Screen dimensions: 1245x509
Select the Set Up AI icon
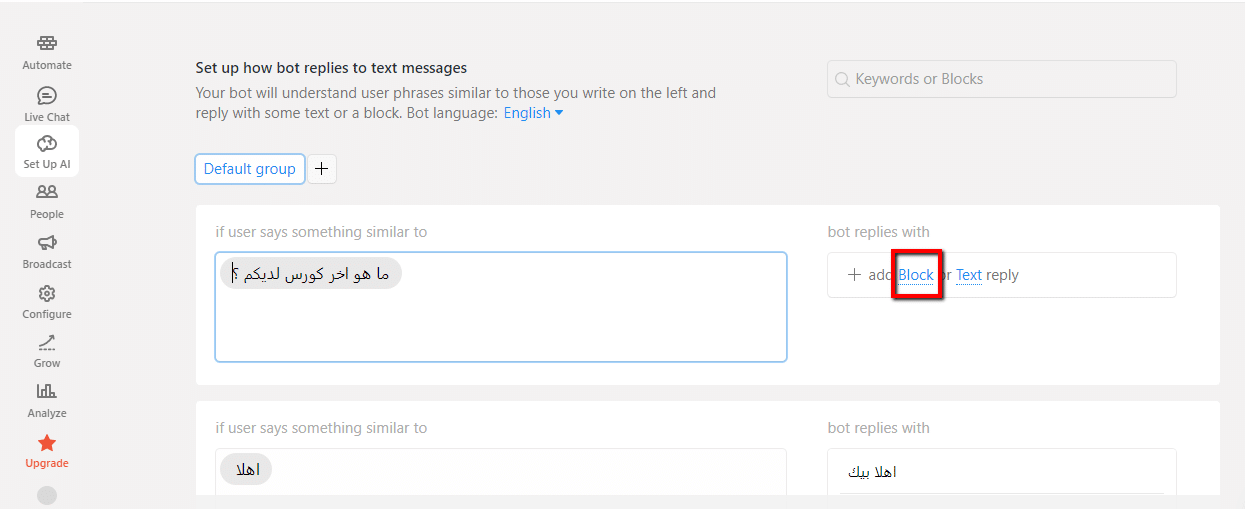(47, 144)
